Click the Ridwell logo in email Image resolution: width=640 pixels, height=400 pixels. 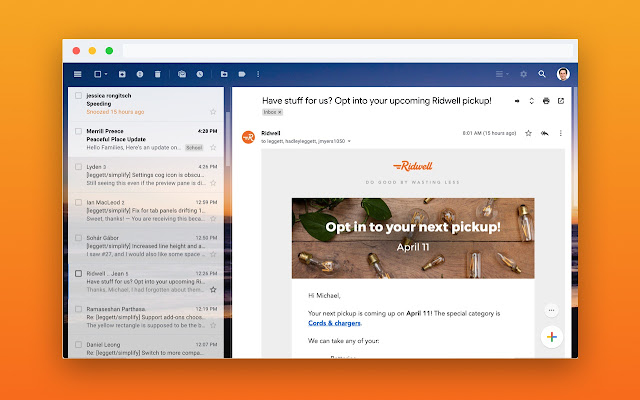point(413,166)
